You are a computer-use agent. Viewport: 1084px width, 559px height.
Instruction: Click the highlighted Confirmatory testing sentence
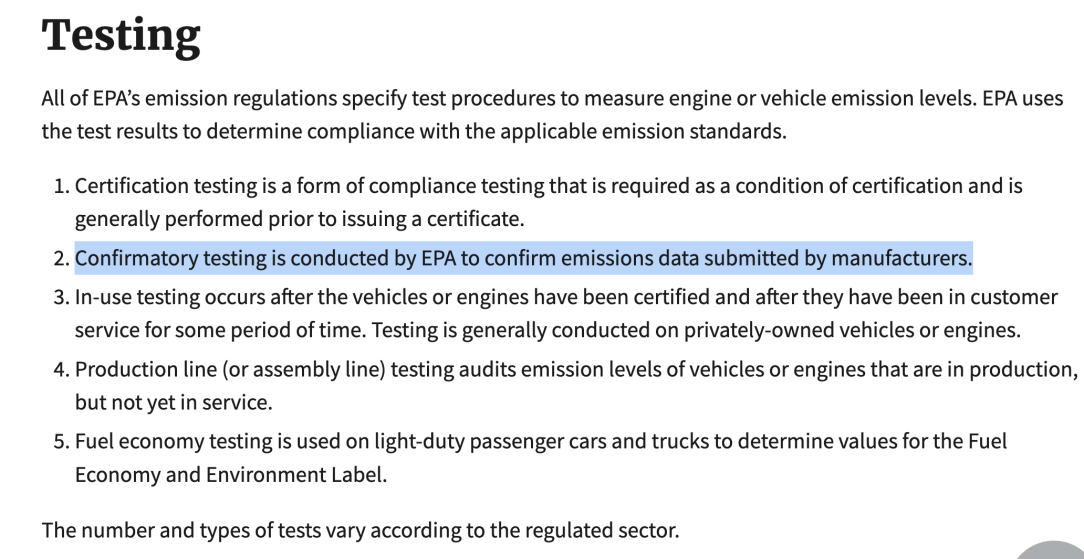point(523,258)
